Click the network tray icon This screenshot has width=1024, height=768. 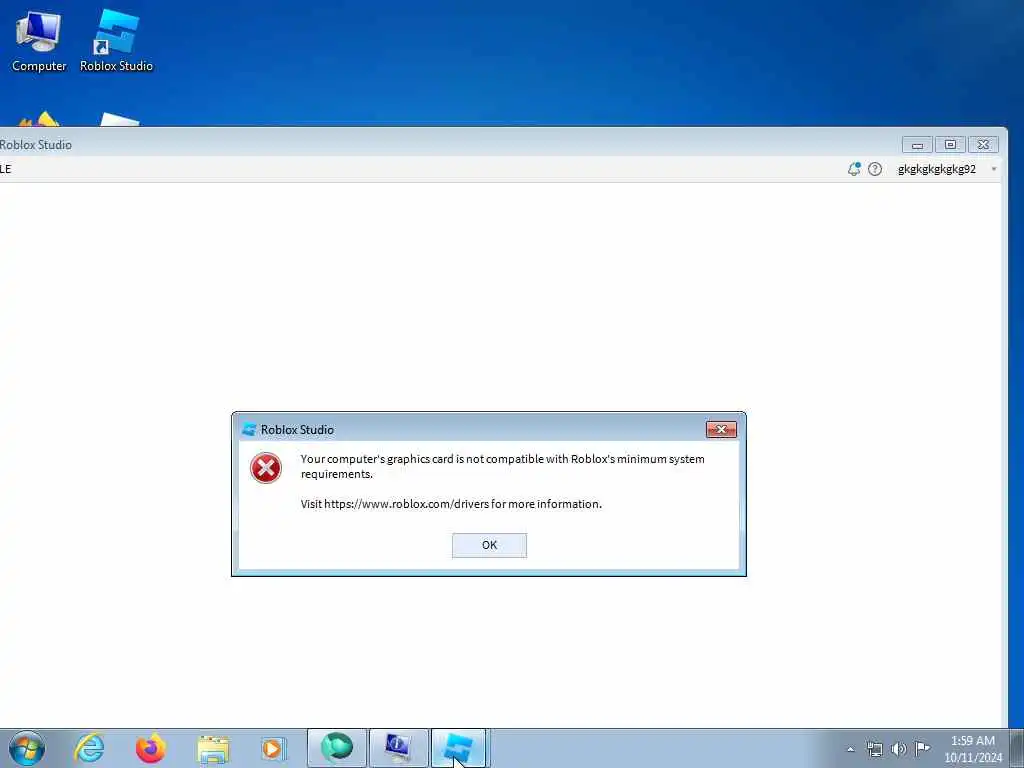(x=874, y=749)
